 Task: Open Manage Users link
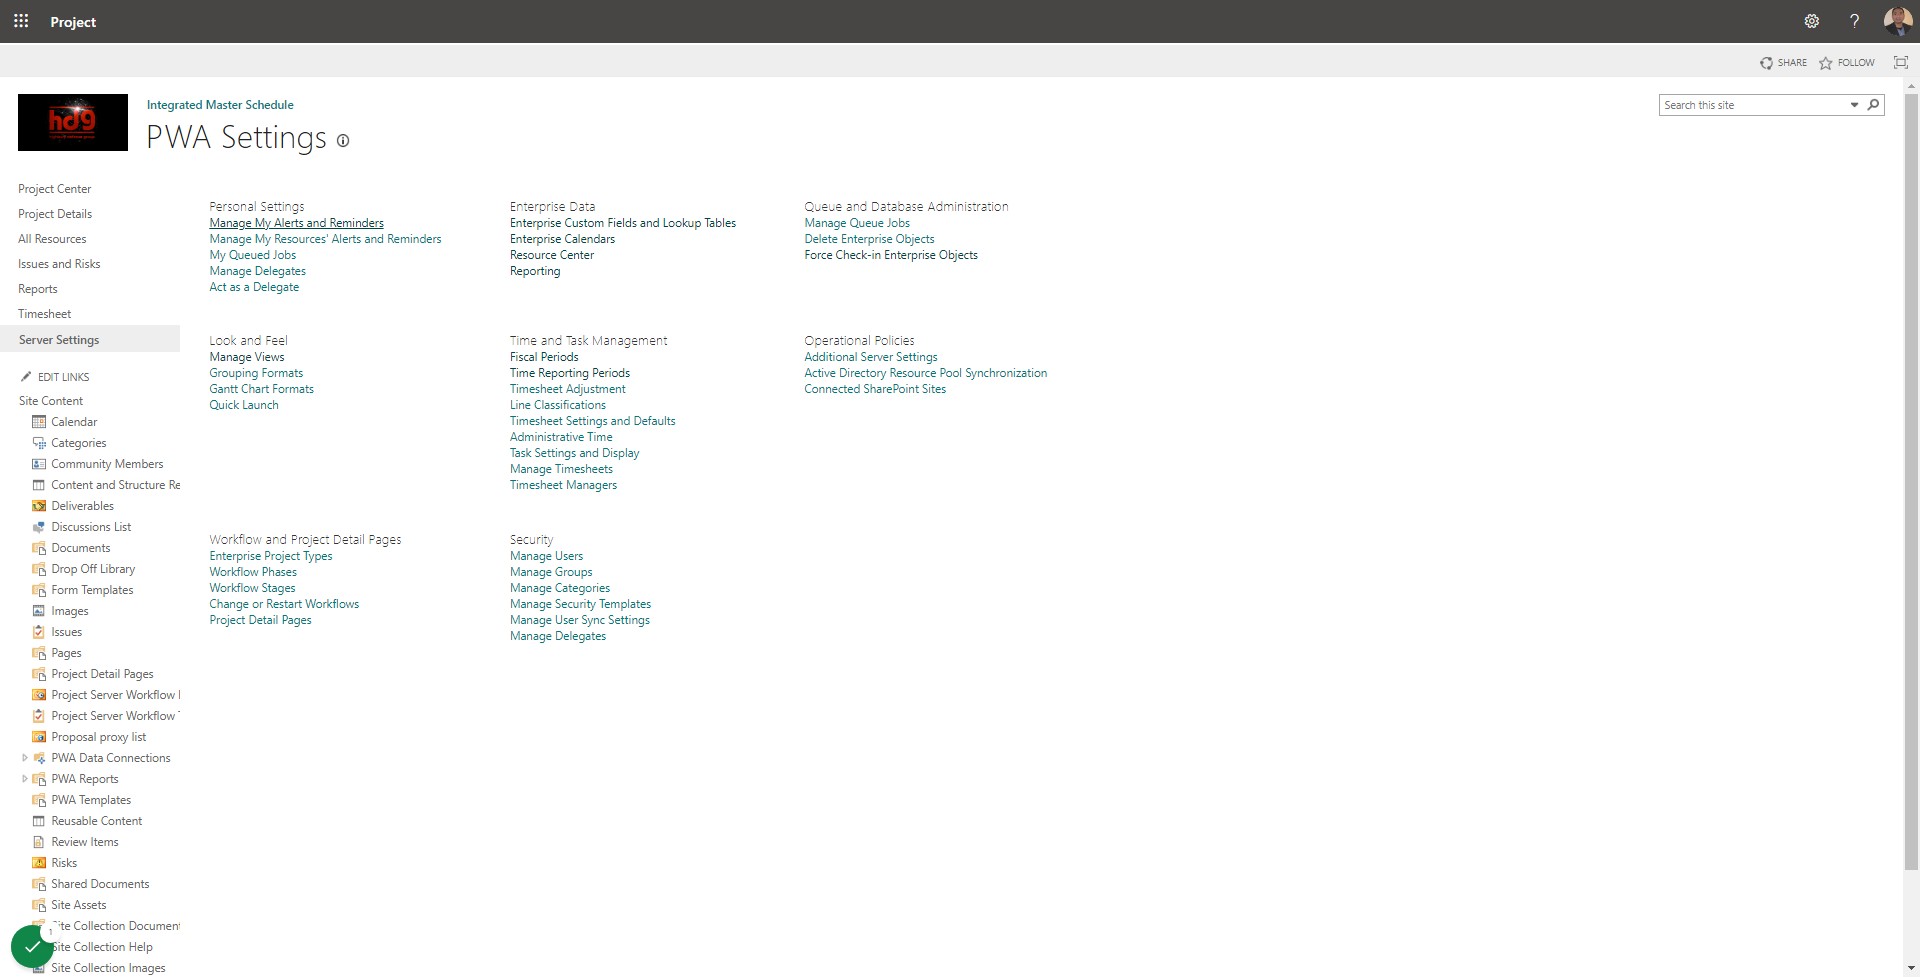[x=546, y=556]
